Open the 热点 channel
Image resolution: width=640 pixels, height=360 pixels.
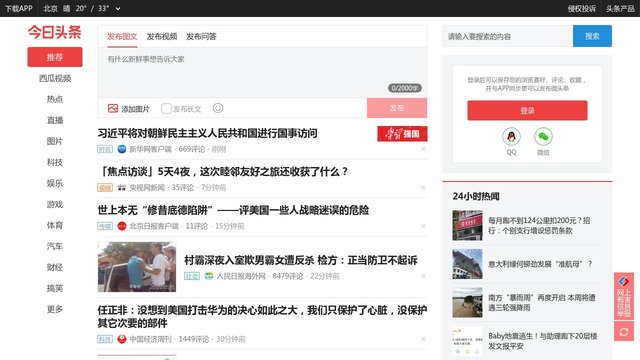(x=55, y=99)
